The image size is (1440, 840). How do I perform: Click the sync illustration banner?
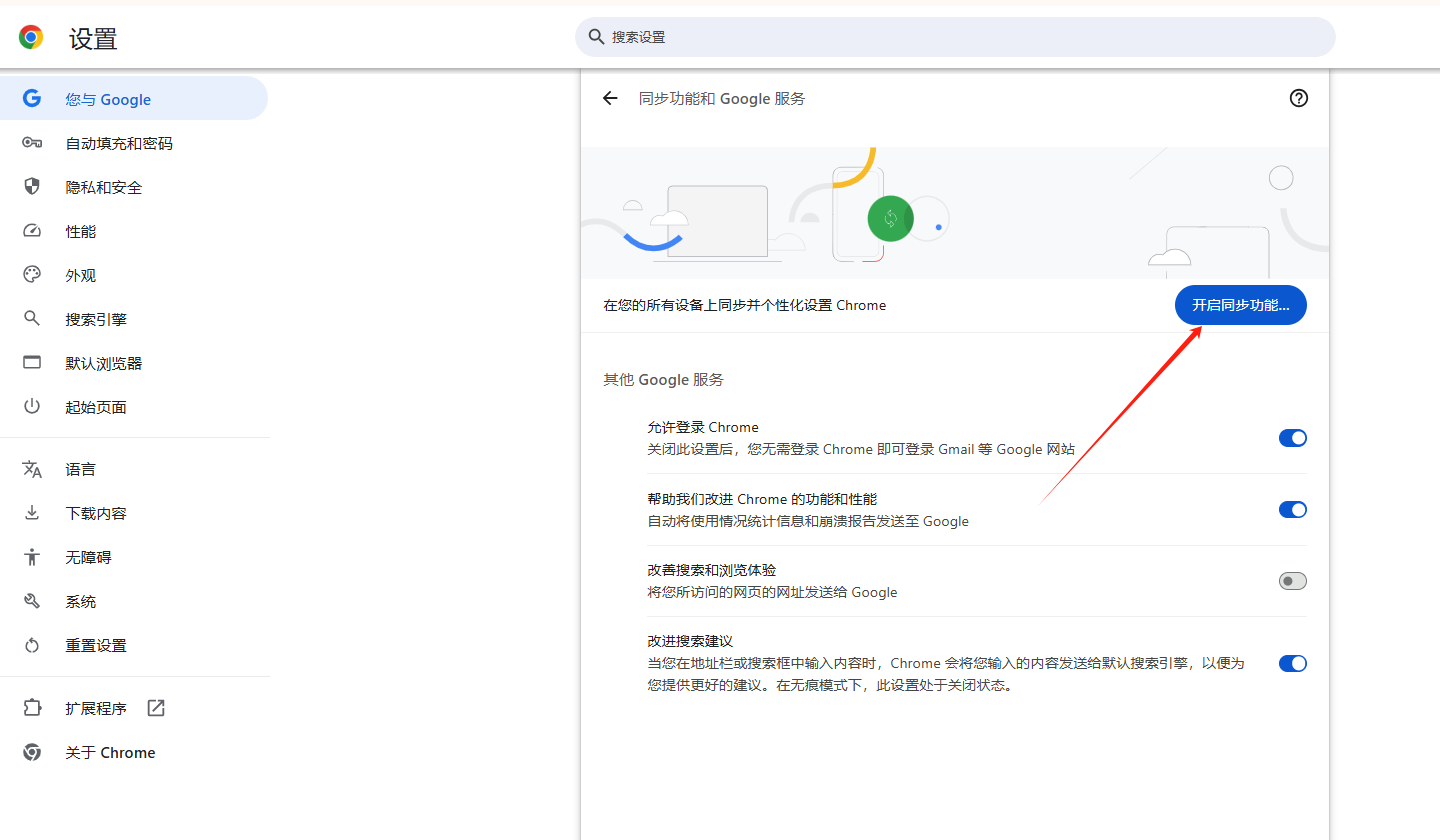pyautogui.click(x=955, y=212)
